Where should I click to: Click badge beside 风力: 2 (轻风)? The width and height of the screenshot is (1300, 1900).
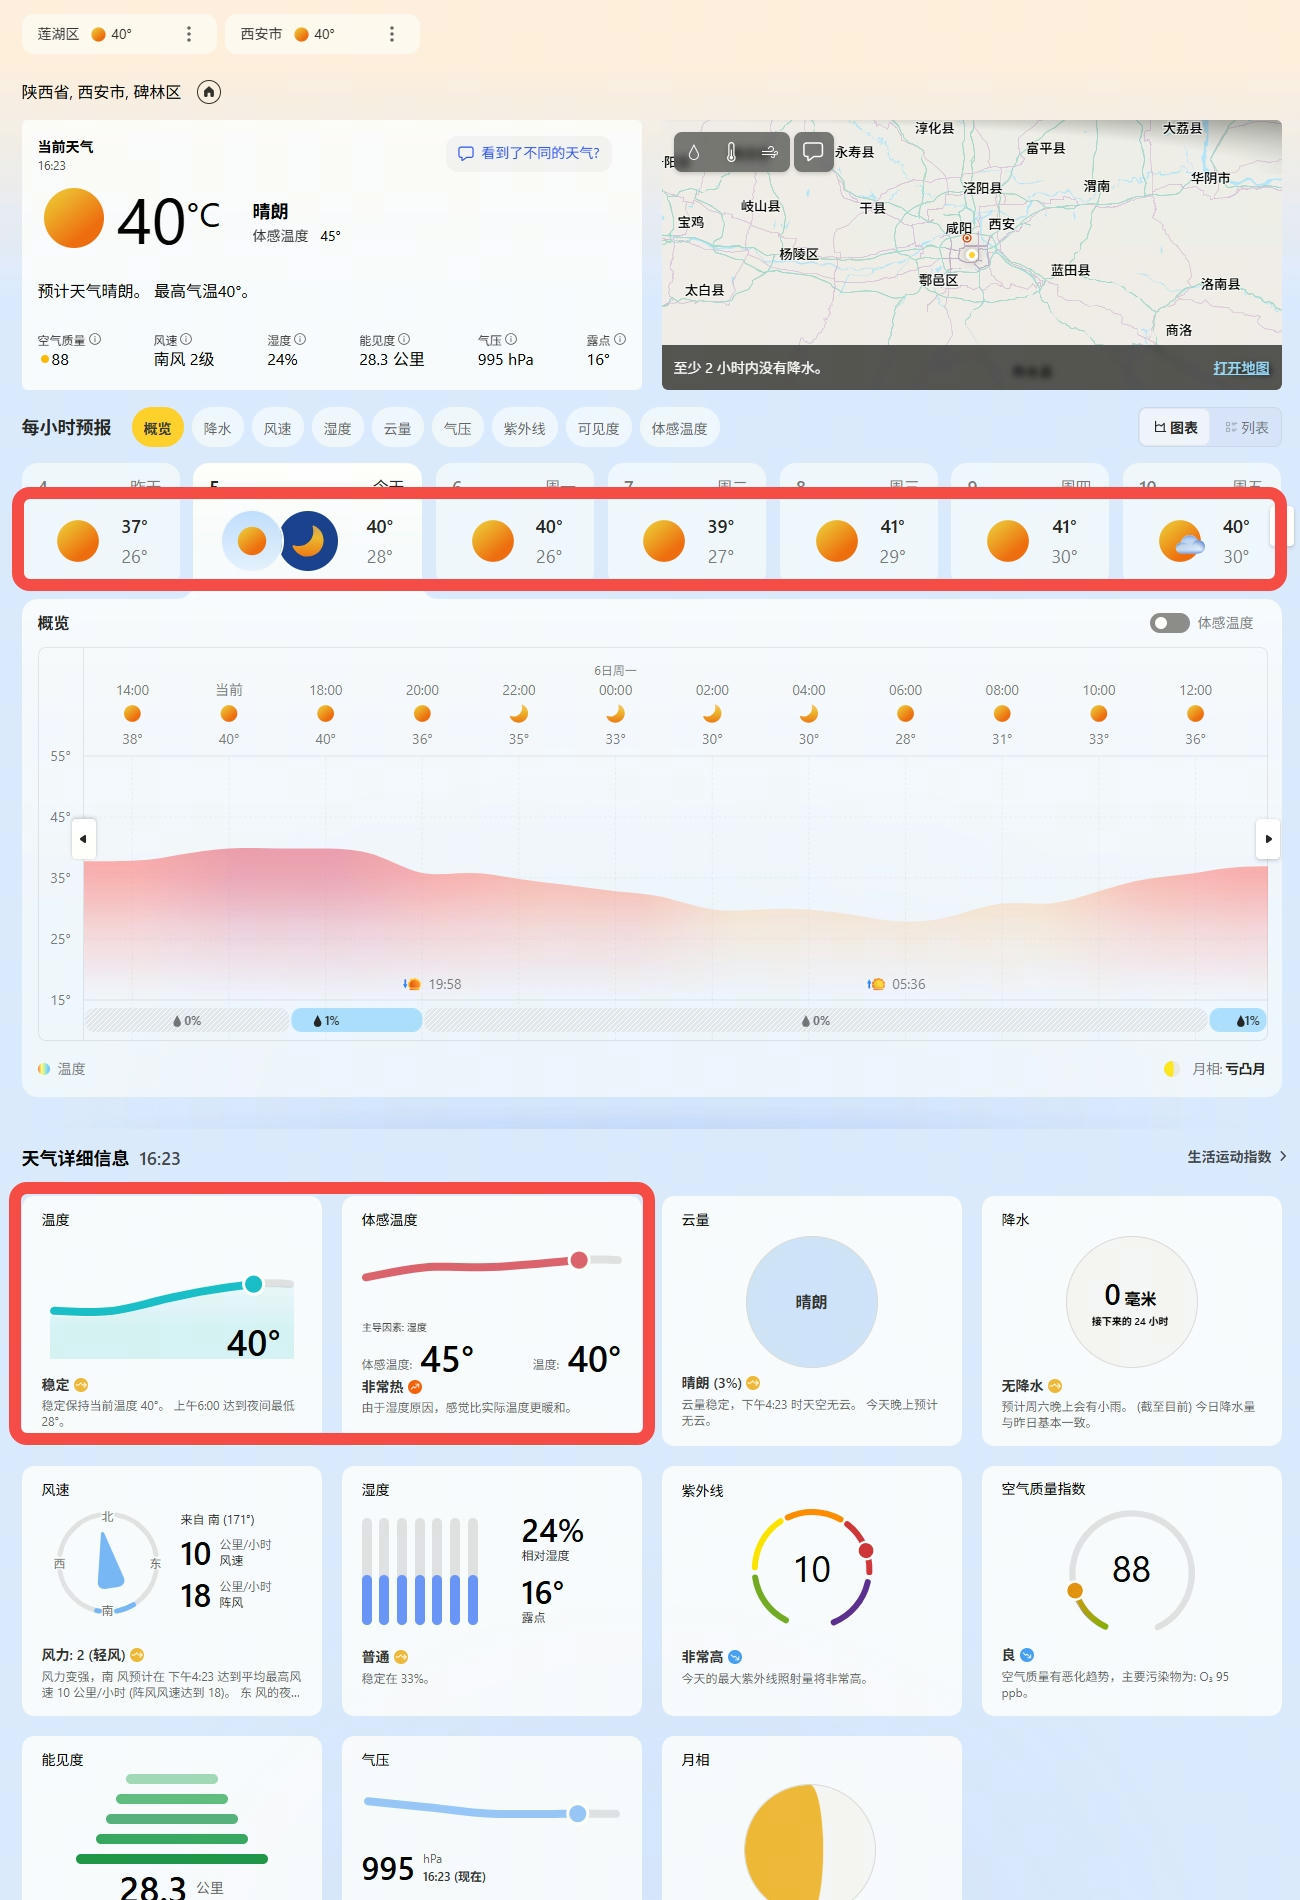tap(137, 1655)
